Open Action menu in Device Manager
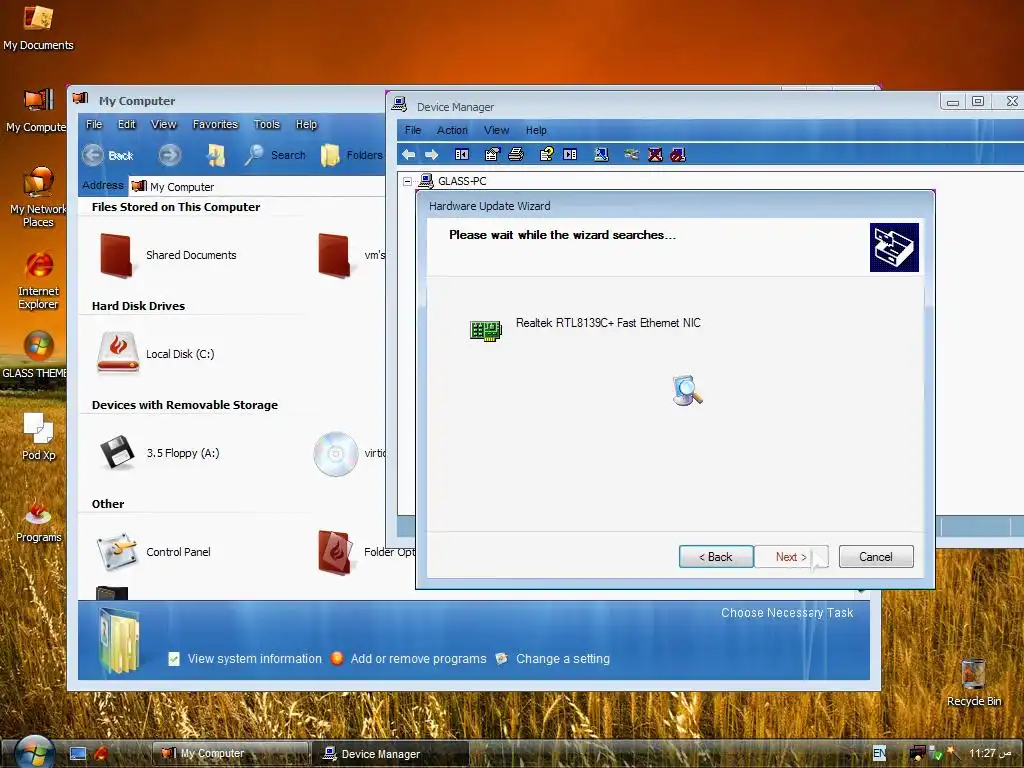This screenshot has height=768, width=1024. pos(452,130)
